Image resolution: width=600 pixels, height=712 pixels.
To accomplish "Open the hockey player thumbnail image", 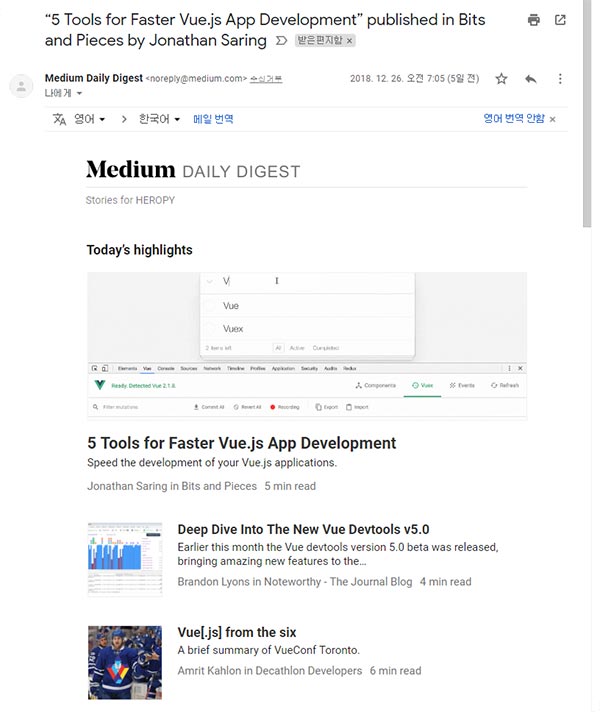I will (x=125, y=663).
